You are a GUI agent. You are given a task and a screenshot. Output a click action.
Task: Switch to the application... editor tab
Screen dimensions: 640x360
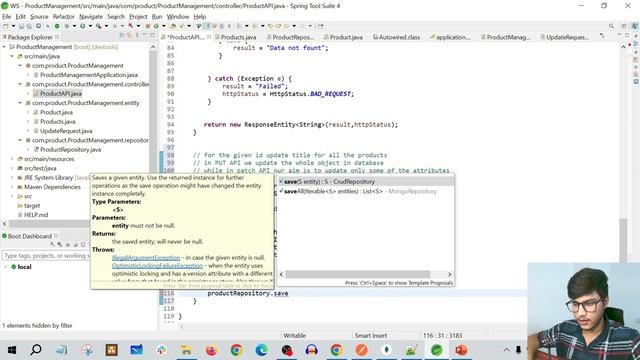coord(450,37)
